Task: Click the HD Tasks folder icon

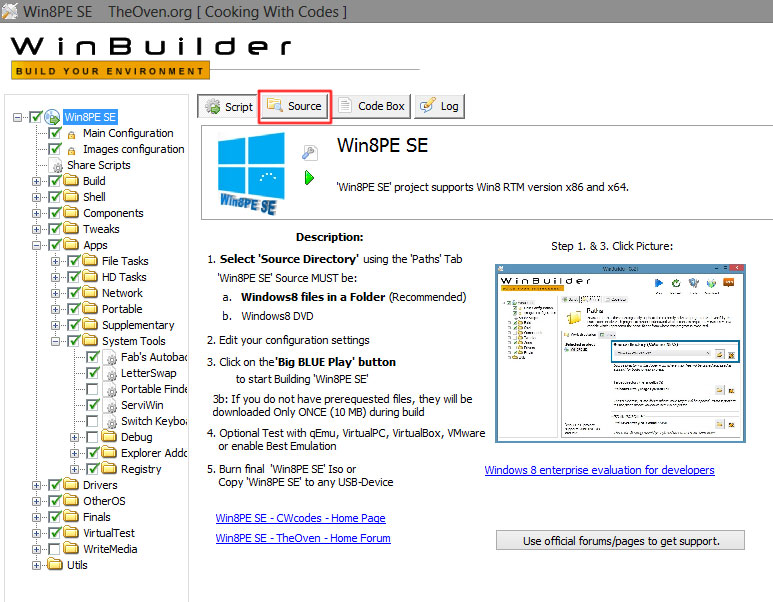Action: click(x=90, y=277)
